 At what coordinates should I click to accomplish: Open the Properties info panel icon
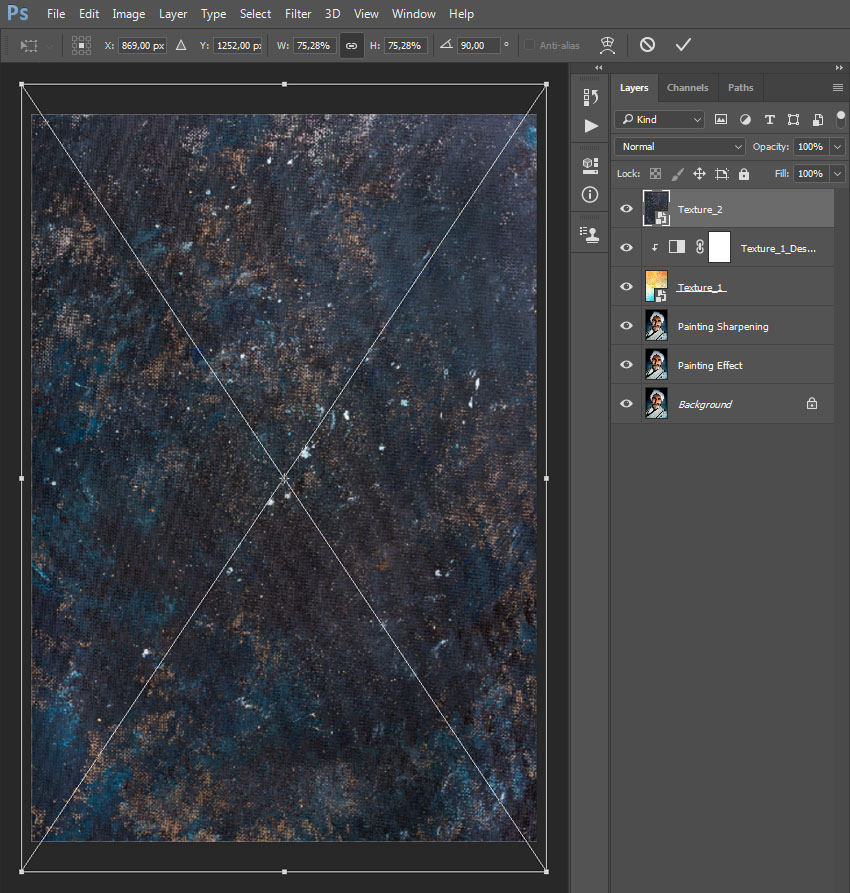coord(590,194)
